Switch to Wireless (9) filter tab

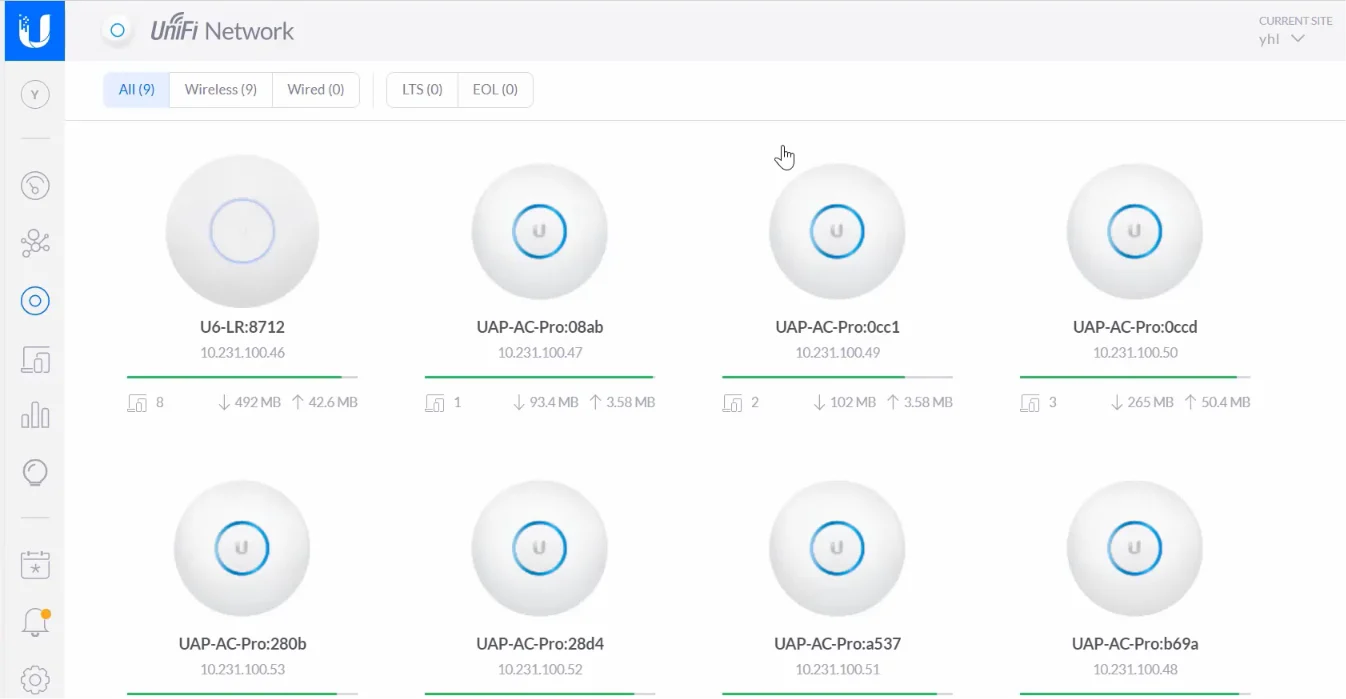[x=221, y=90]
